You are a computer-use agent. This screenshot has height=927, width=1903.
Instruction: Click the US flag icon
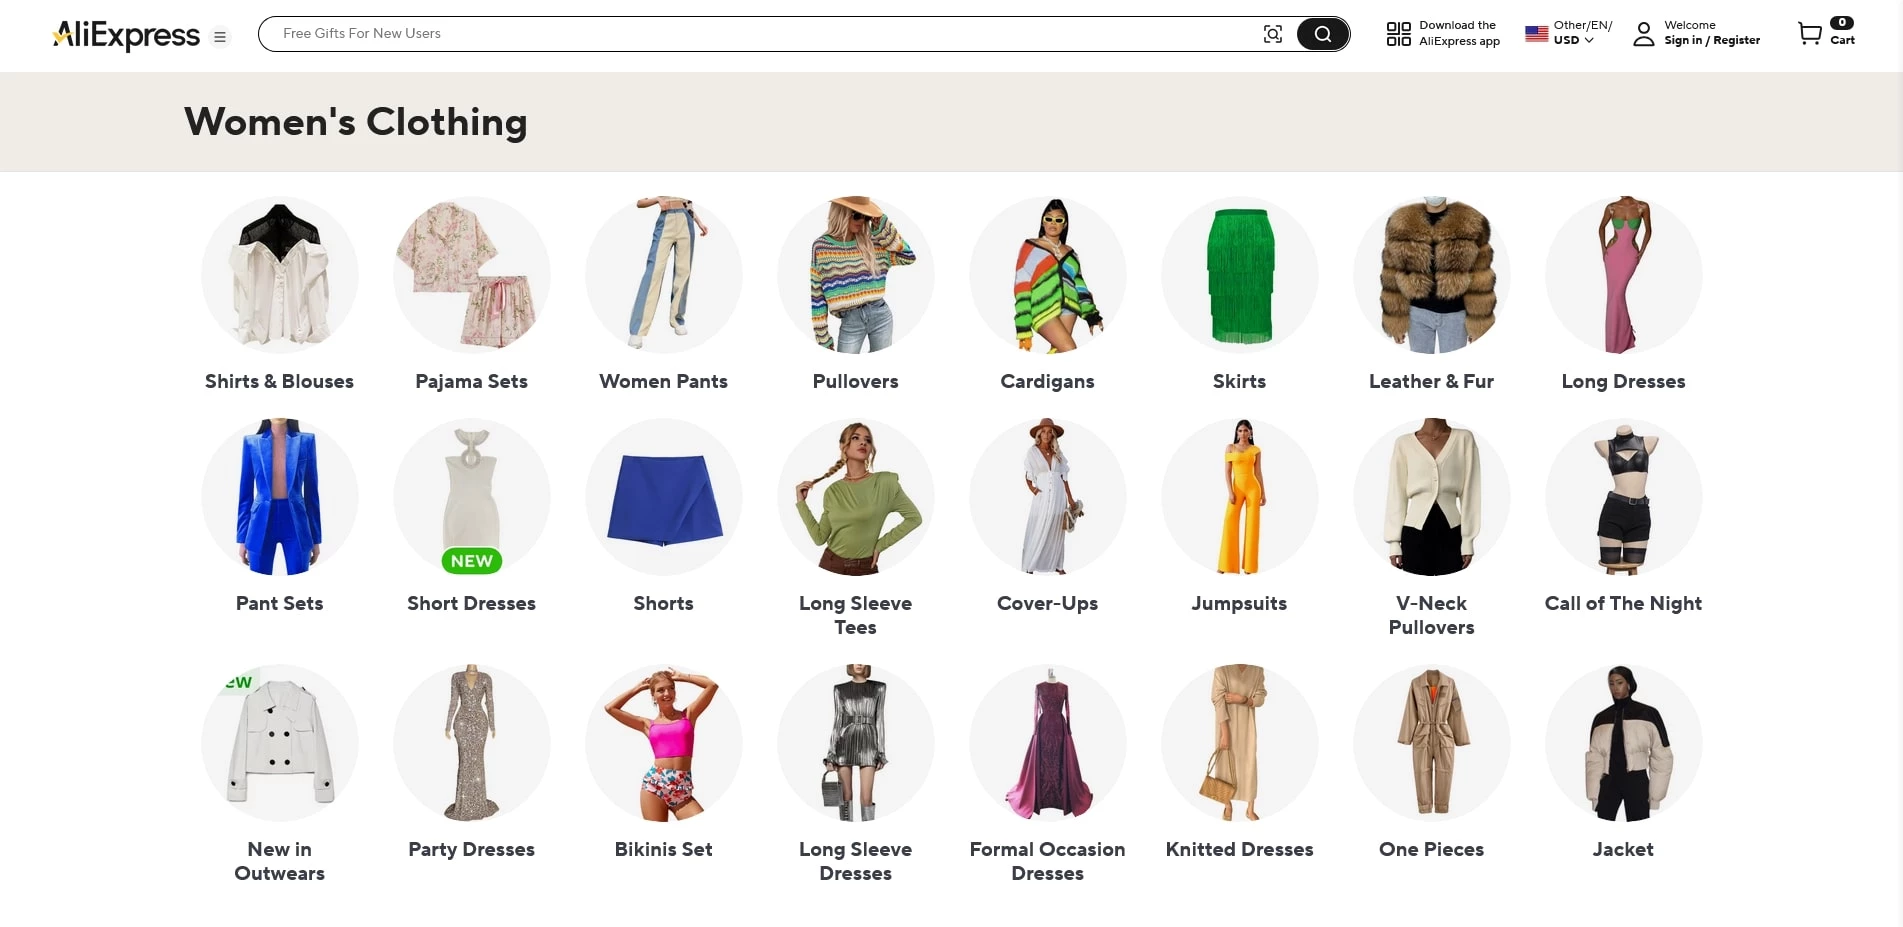click(x=1536, y=34)
